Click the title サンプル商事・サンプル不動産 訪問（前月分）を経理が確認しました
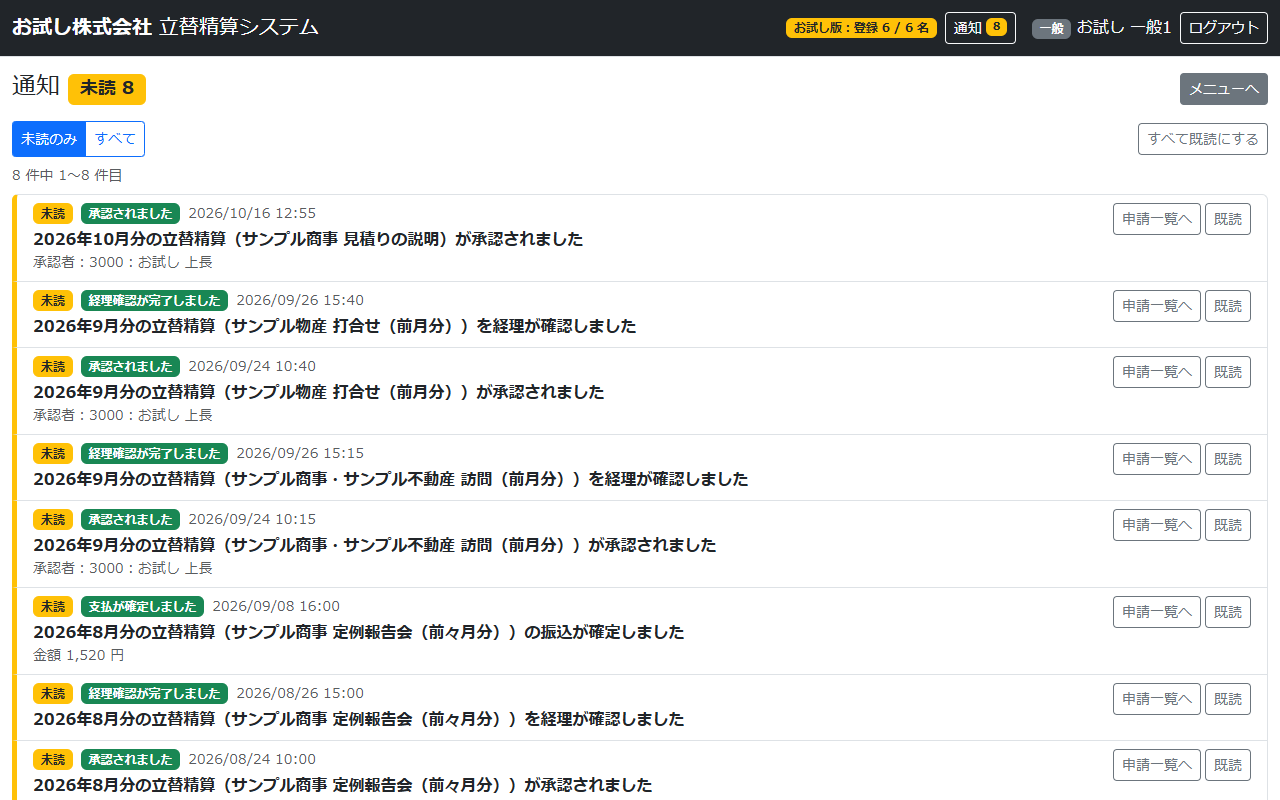The height and width of the screenshot is (800, 1280). [391, 479]
